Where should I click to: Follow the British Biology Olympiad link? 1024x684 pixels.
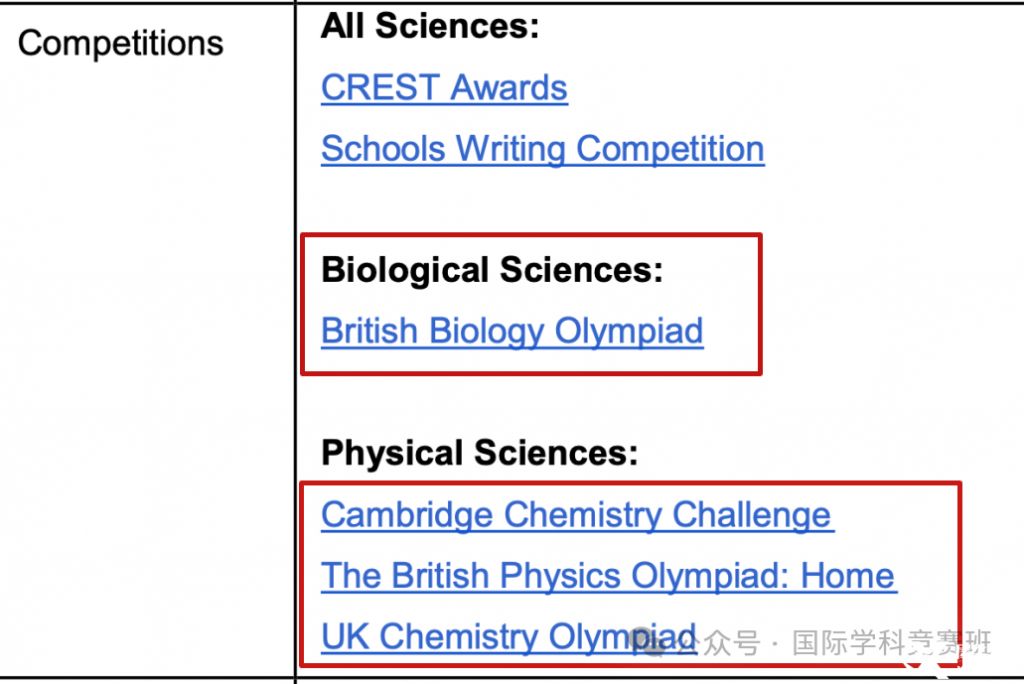click(x=512, y=331)
